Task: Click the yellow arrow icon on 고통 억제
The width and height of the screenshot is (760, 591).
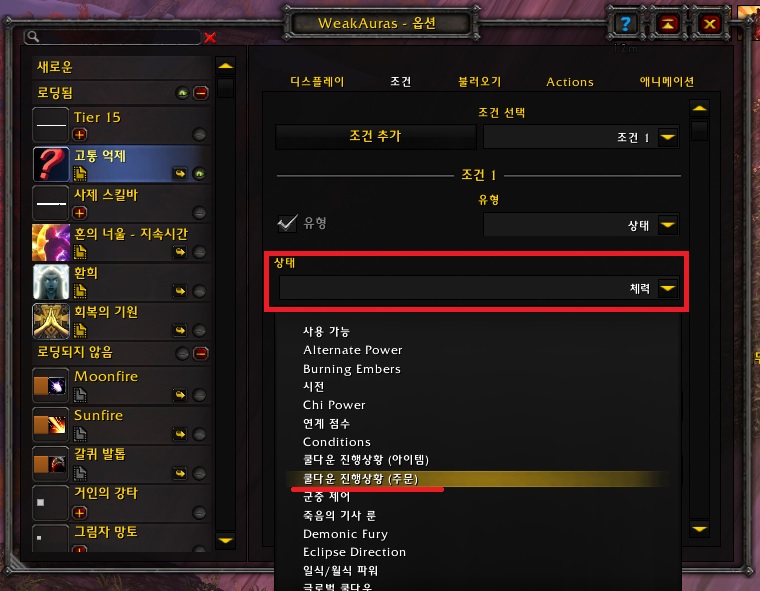Action: coord(180,174)
